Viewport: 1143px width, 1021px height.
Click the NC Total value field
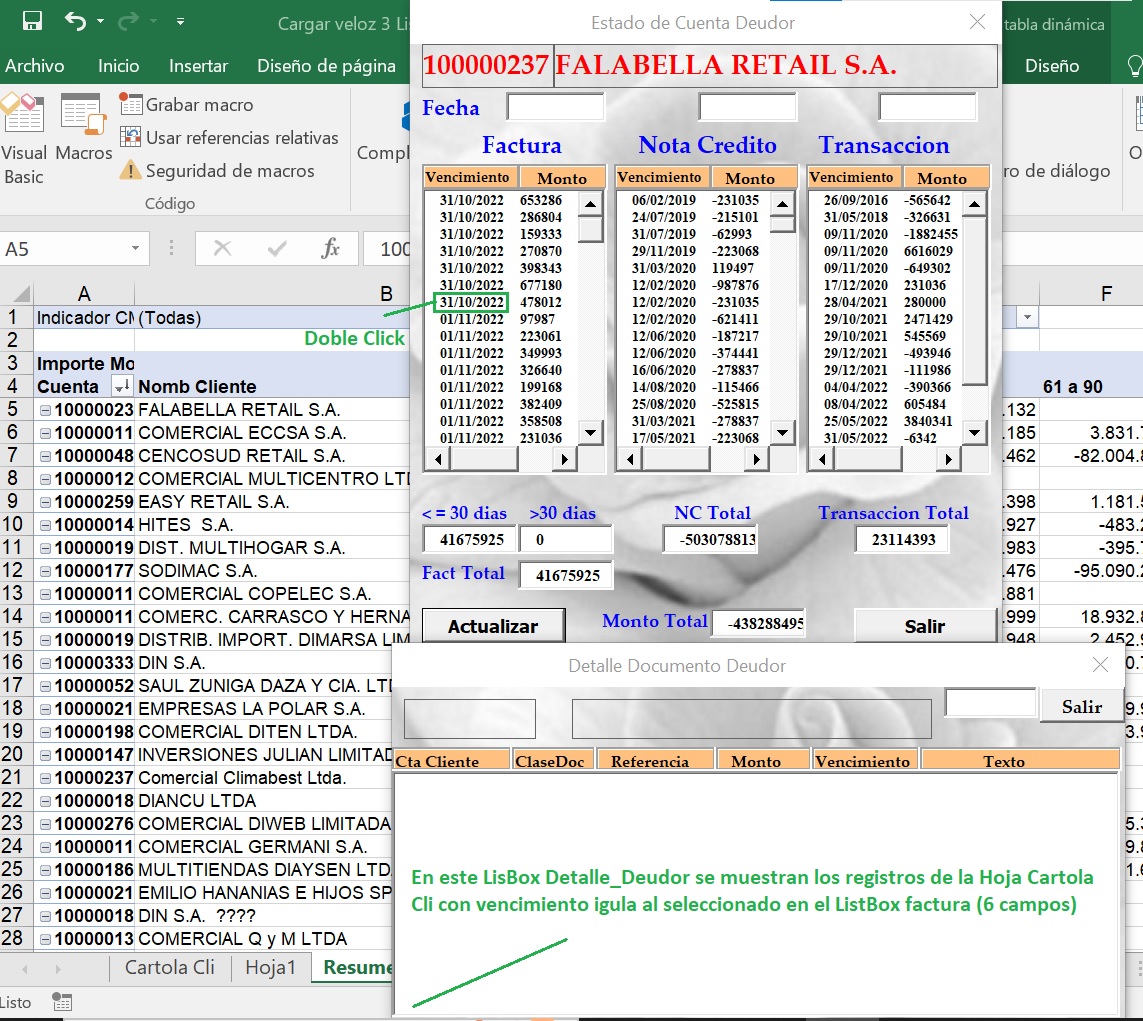coord(710,539)
